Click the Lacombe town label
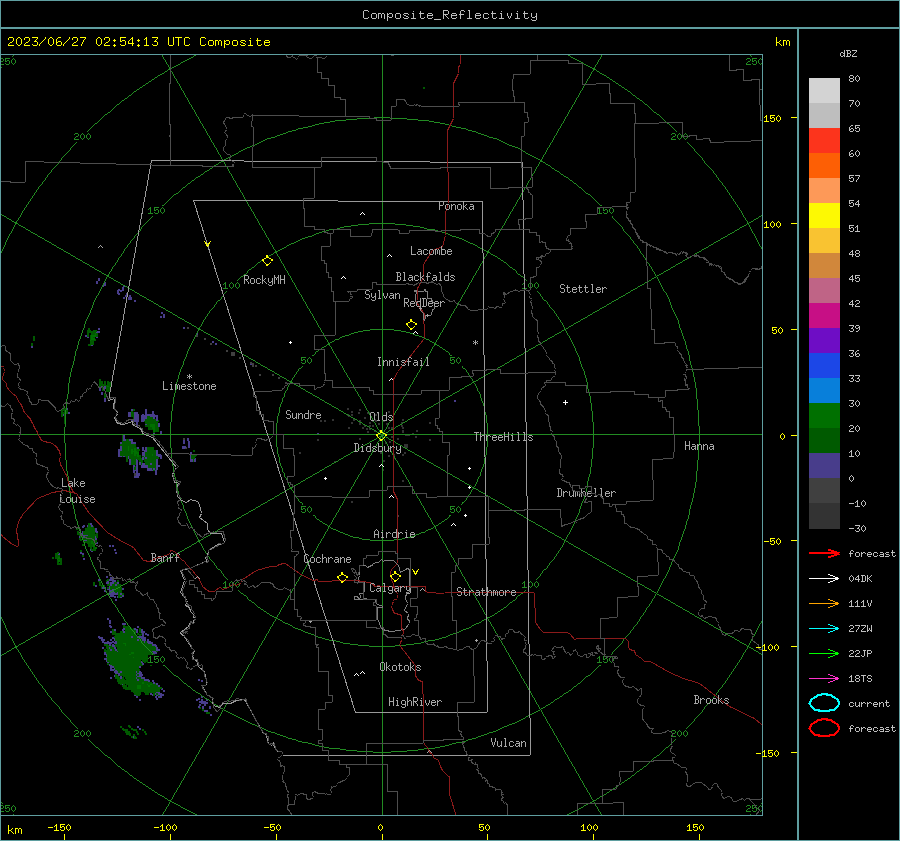The height and width of the screenshot is (841, 900). 431,251
